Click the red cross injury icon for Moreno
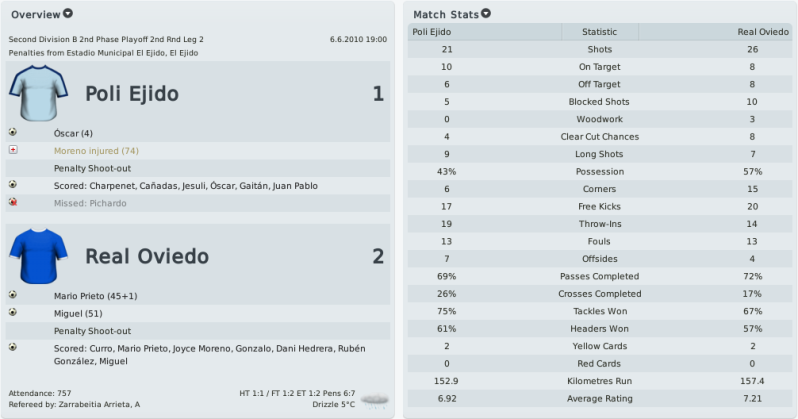Image resolution: width=798 pixels, height=419 pixels. (x=13, y=150)
